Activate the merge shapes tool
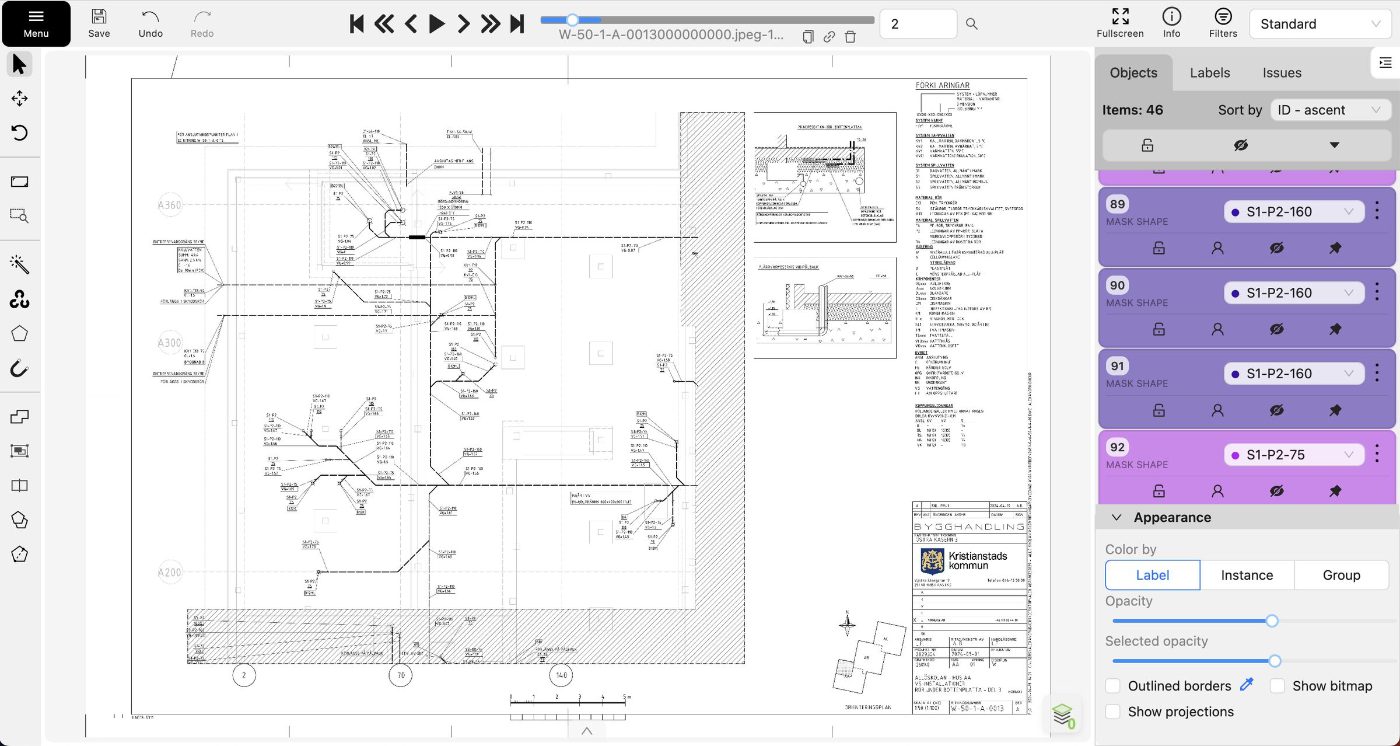Image resolution: width=1400 pixels, height=746 pixels. pos(19,417)
